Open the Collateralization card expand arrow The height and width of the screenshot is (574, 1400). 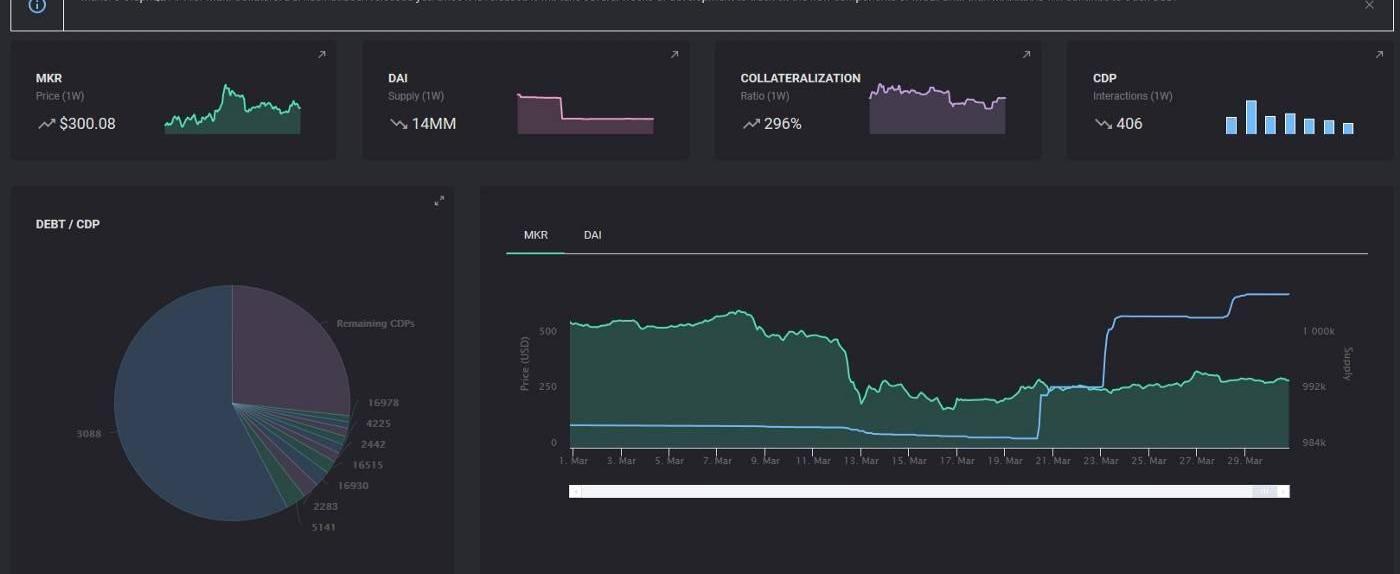tap(1025, 55)
